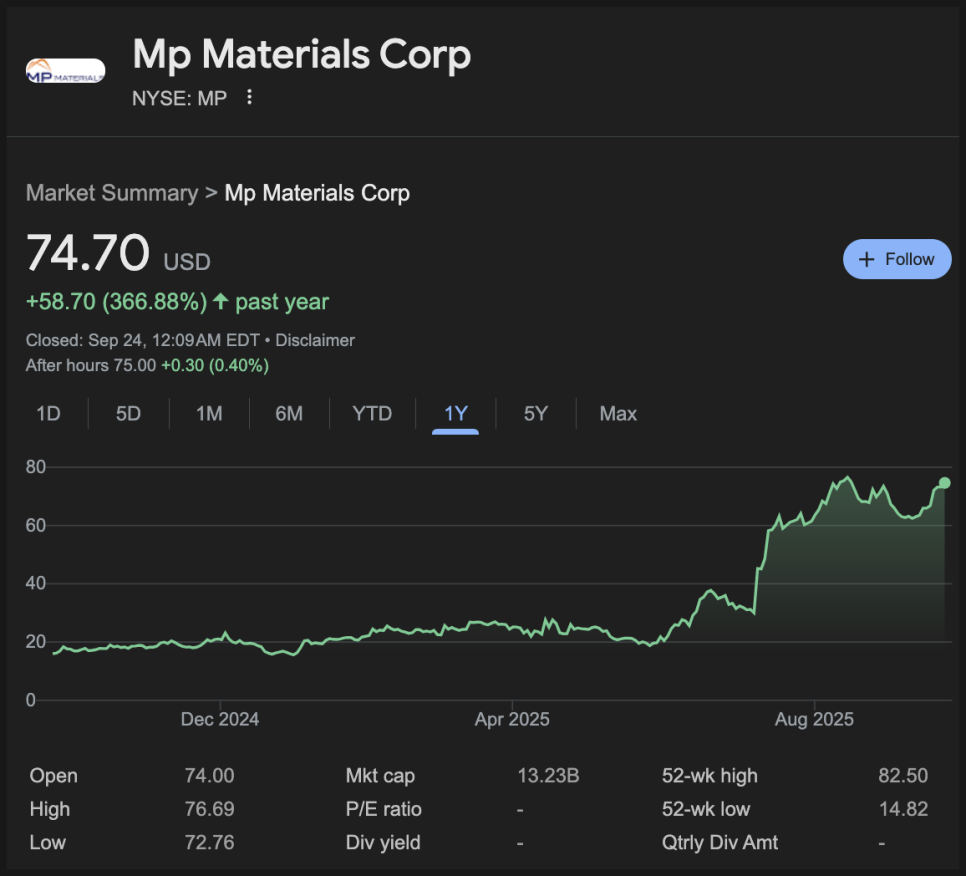Click the 52-wk low value 14.82
Screen dimensions: 966x876
coord(903,809)
